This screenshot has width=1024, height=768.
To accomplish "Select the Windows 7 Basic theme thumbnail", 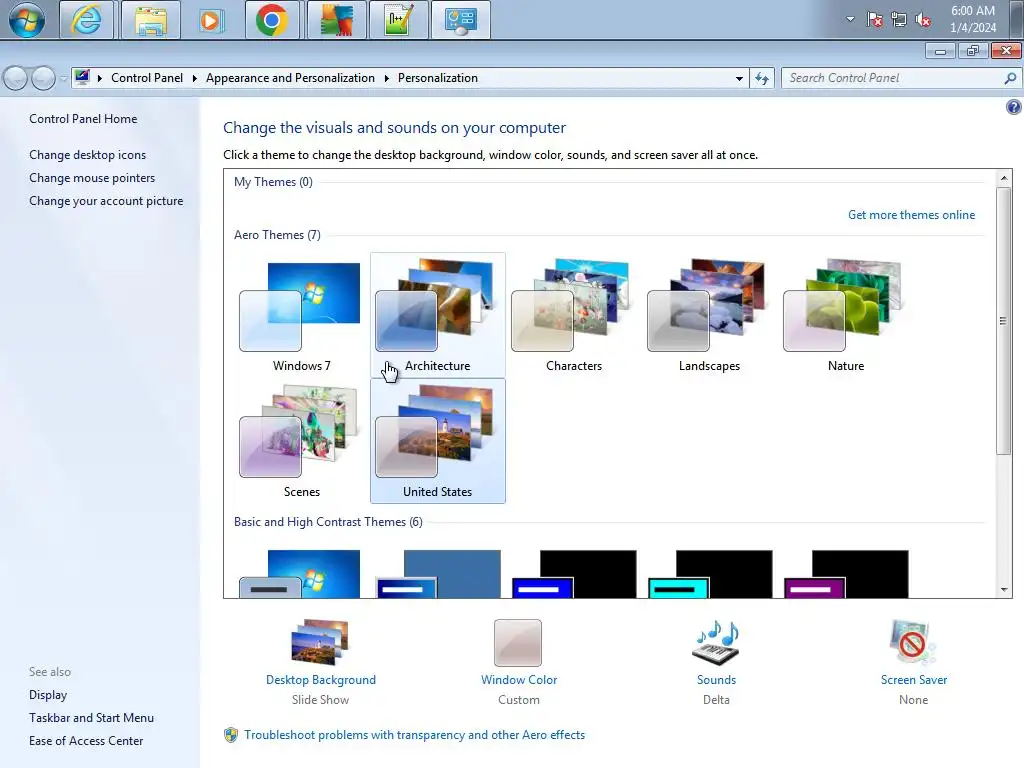I will tap(301, 574).
